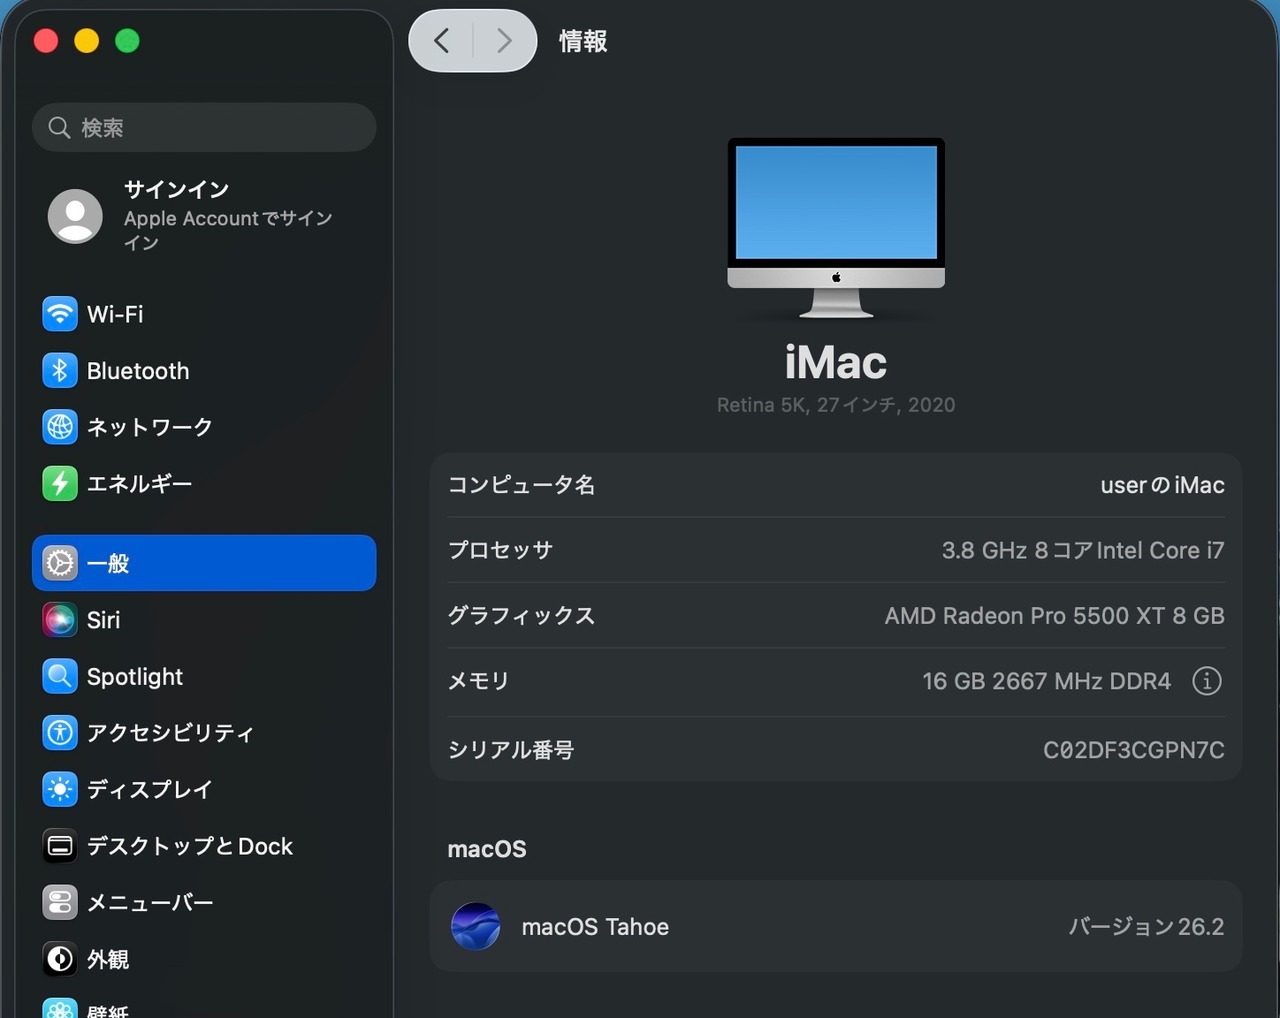
Task: Open Spotlight settings in the sidebar
Action: pyautogui.click(x=204, y=677)
